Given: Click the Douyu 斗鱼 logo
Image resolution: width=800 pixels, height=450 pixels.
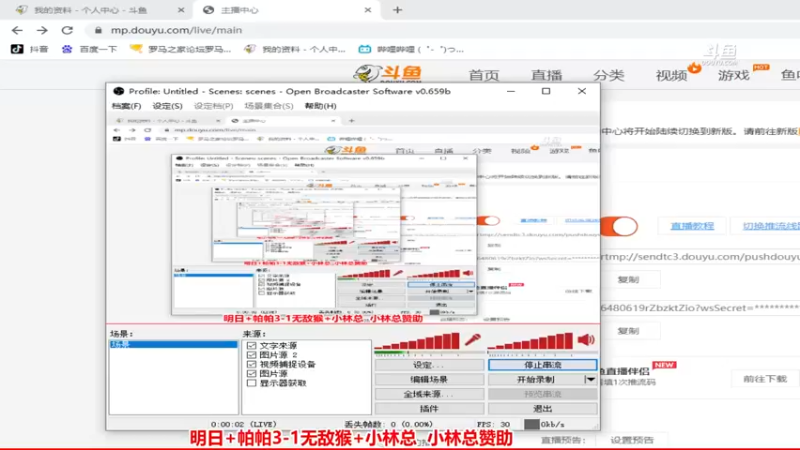Looking at the screenshot, I should [388, 74].
